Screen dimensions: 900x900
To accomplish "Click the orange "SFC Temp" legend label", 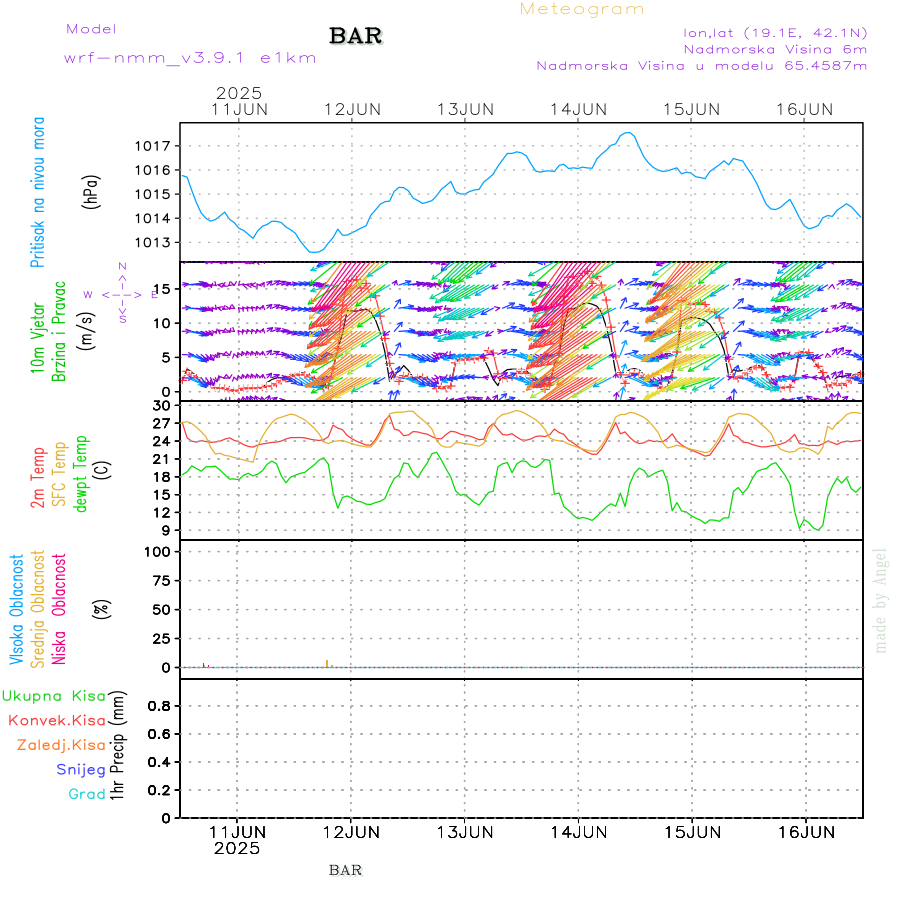I will coord(59,474).
